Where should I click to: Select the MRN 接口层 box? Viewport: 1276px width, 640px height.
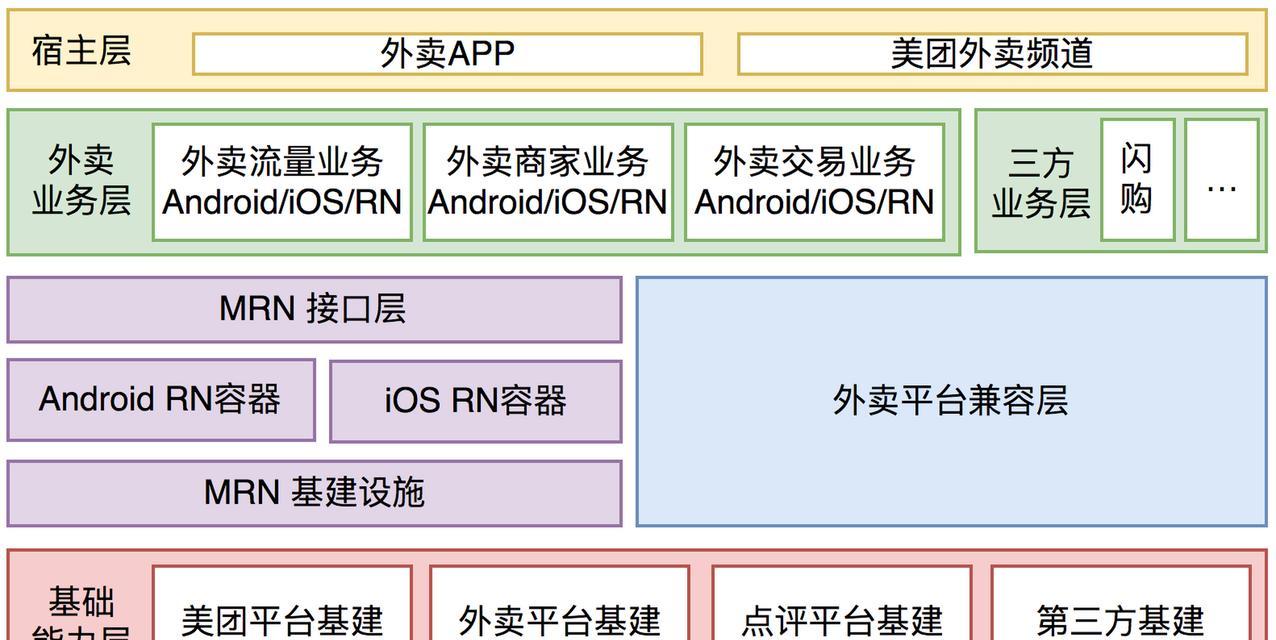pos(314,310)
